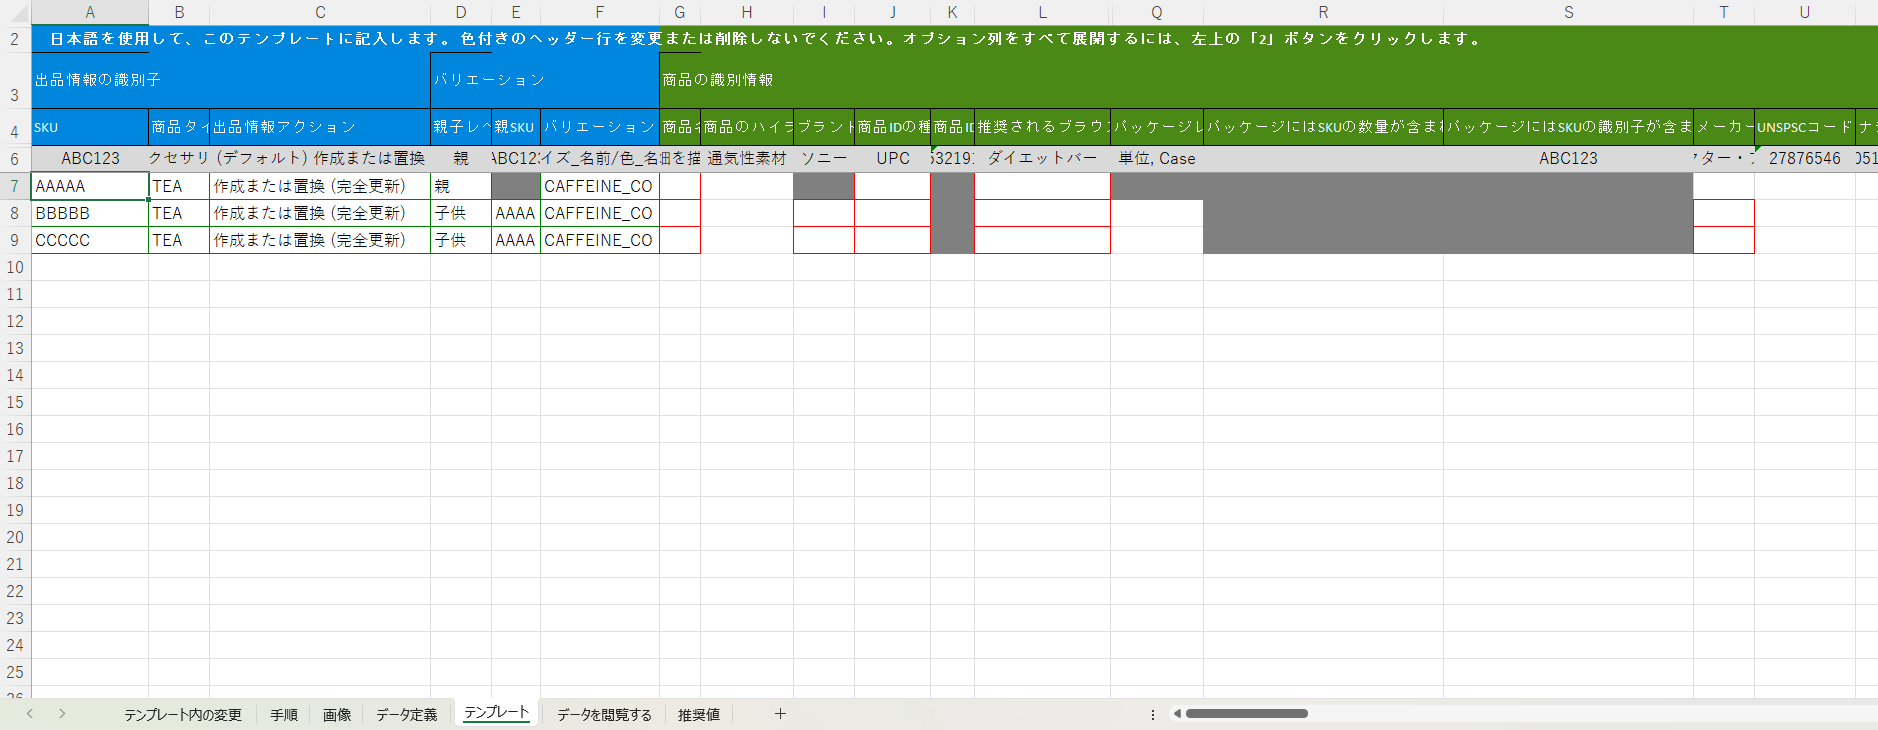This screenshot has height=730, width=1878.
Task: Select row 7 header
Action: point(15,186)
